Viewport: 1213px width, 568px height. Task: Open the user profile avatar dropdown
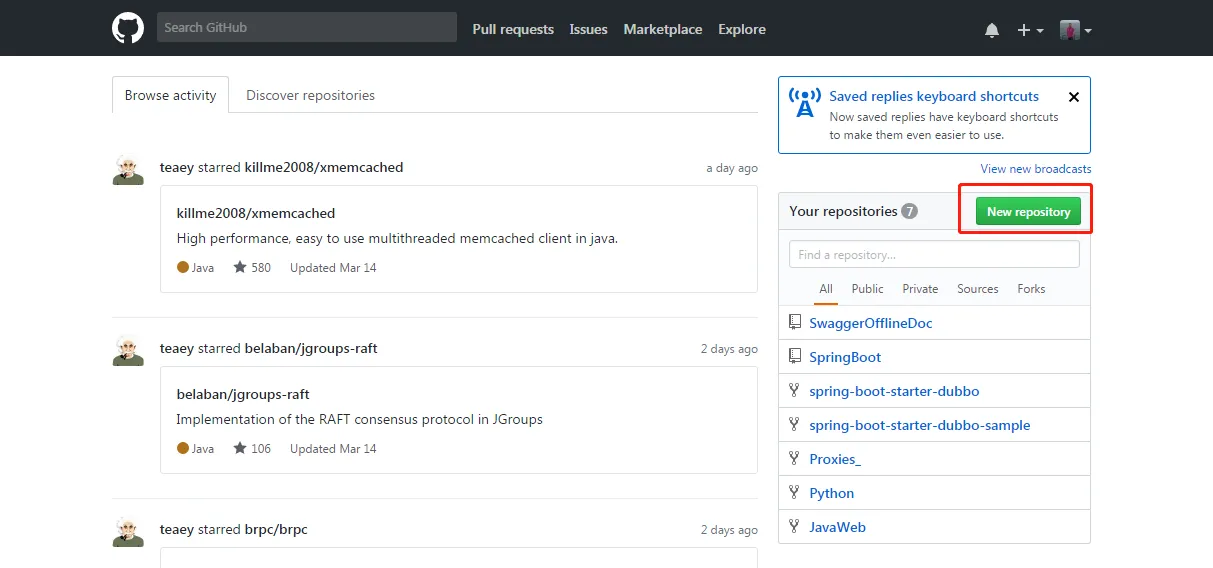(1075, 30)
